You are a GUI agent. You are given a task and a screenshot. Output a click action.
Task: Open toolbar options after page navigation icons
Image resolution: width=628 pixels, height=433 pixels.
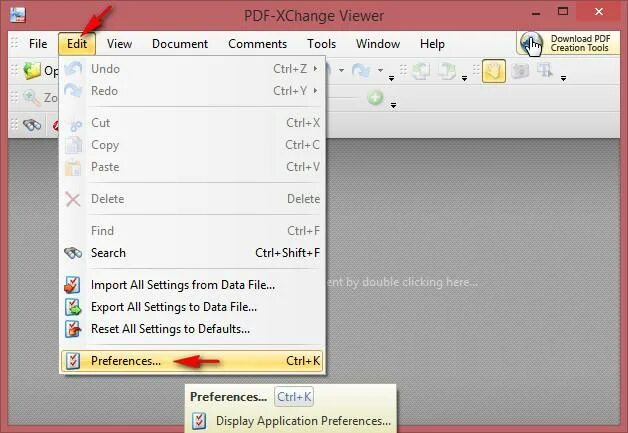[464, 79]
